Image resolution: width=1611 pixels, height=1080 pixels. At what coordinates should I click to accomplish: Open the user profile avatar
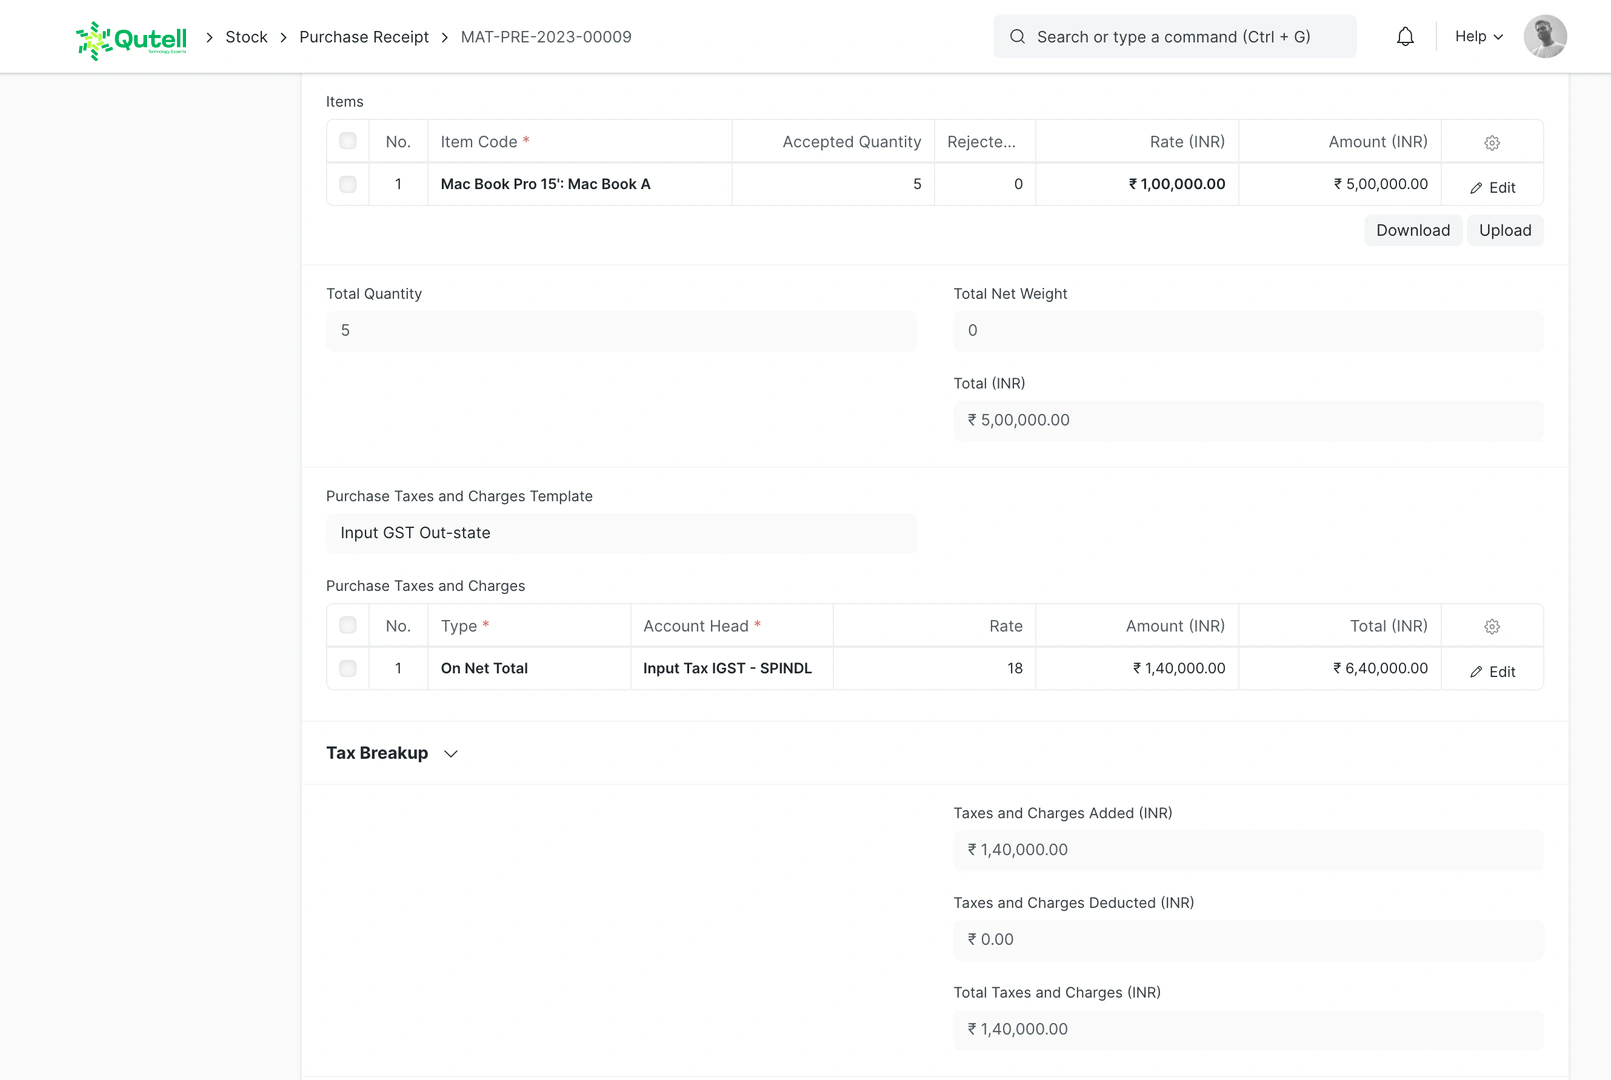click(x=1544, y=37)
